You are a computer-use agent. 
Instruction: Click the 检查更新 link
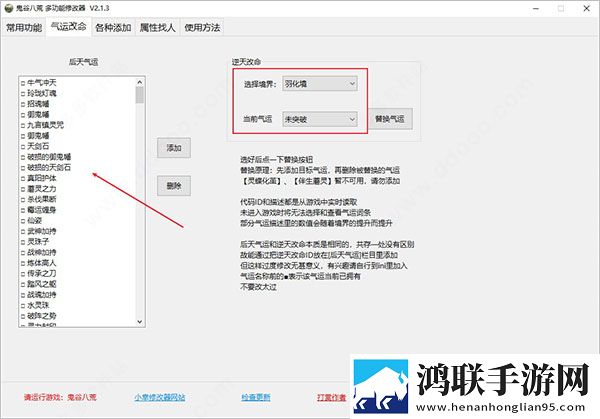coord(256,397)
